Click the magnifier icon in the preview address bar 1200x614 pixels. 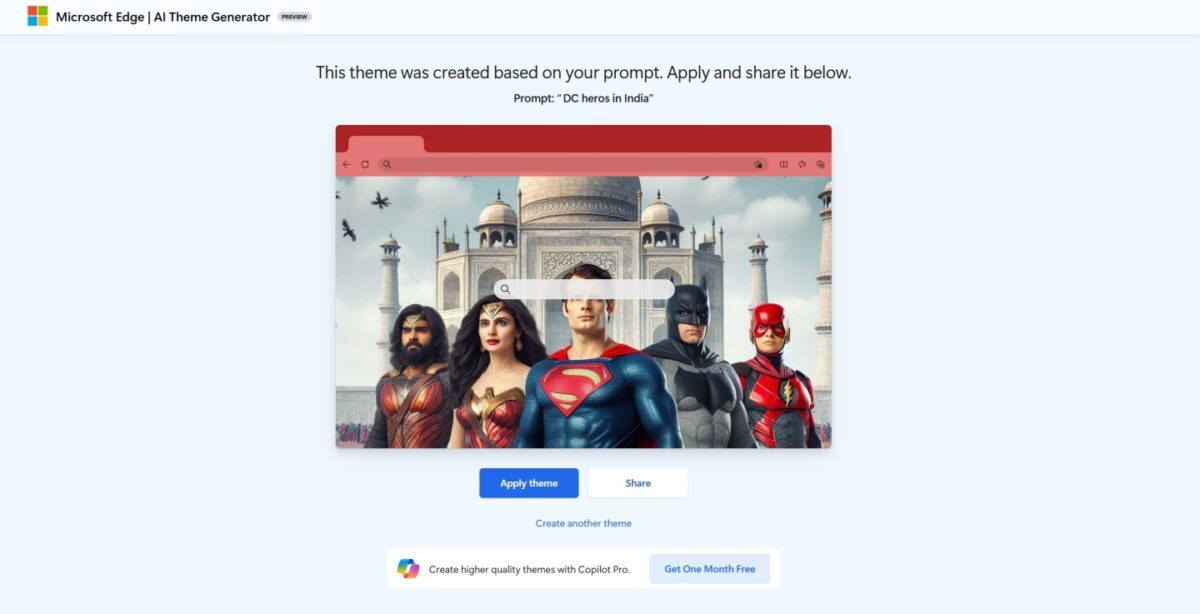[x=387, y=164]
